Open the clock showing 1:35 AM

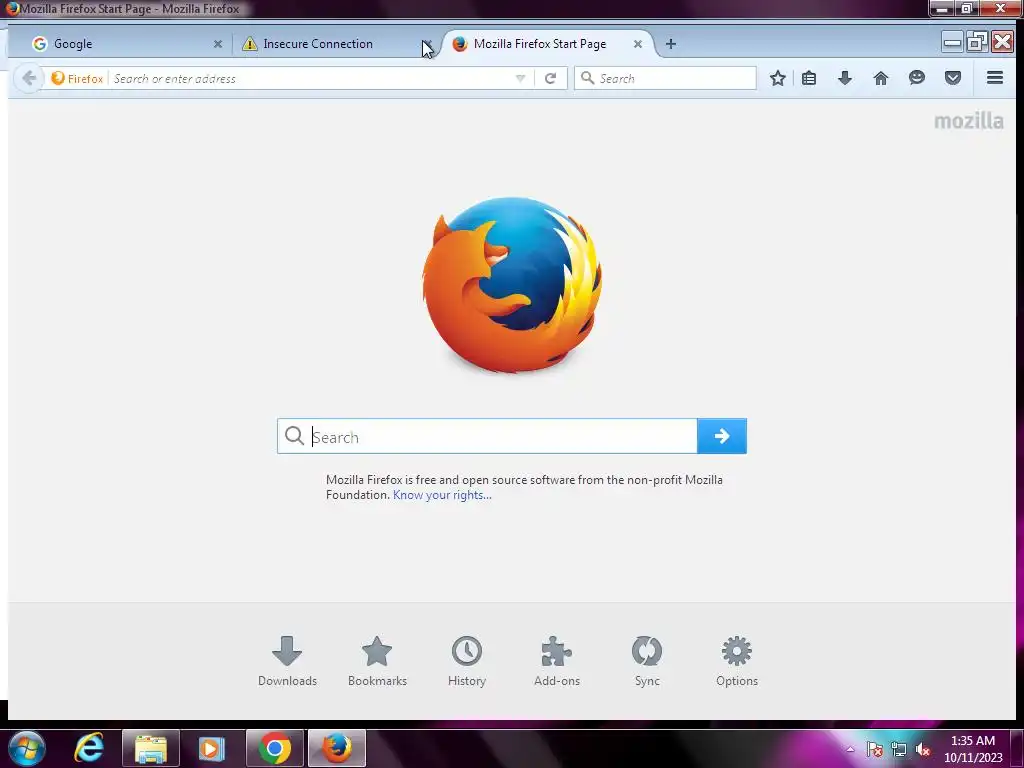point(973,749)
